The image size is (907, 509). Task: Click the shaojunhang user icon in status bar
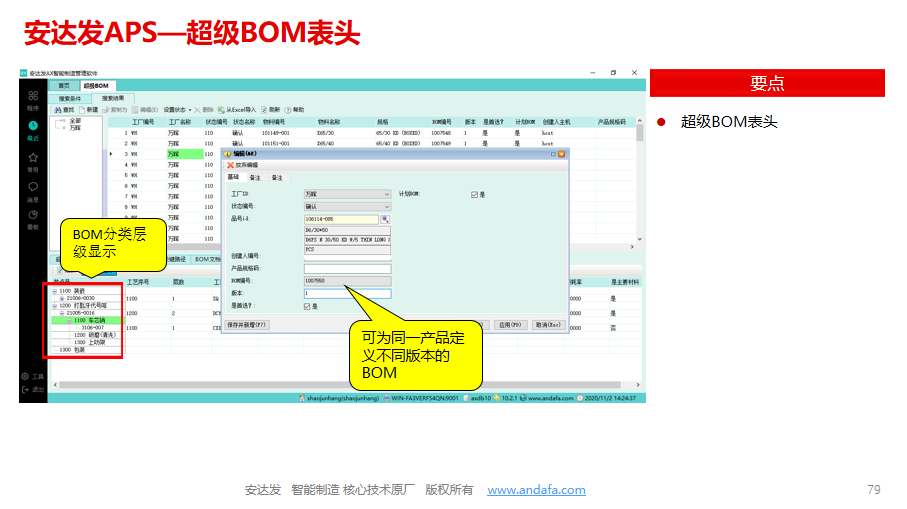point(302,399)
